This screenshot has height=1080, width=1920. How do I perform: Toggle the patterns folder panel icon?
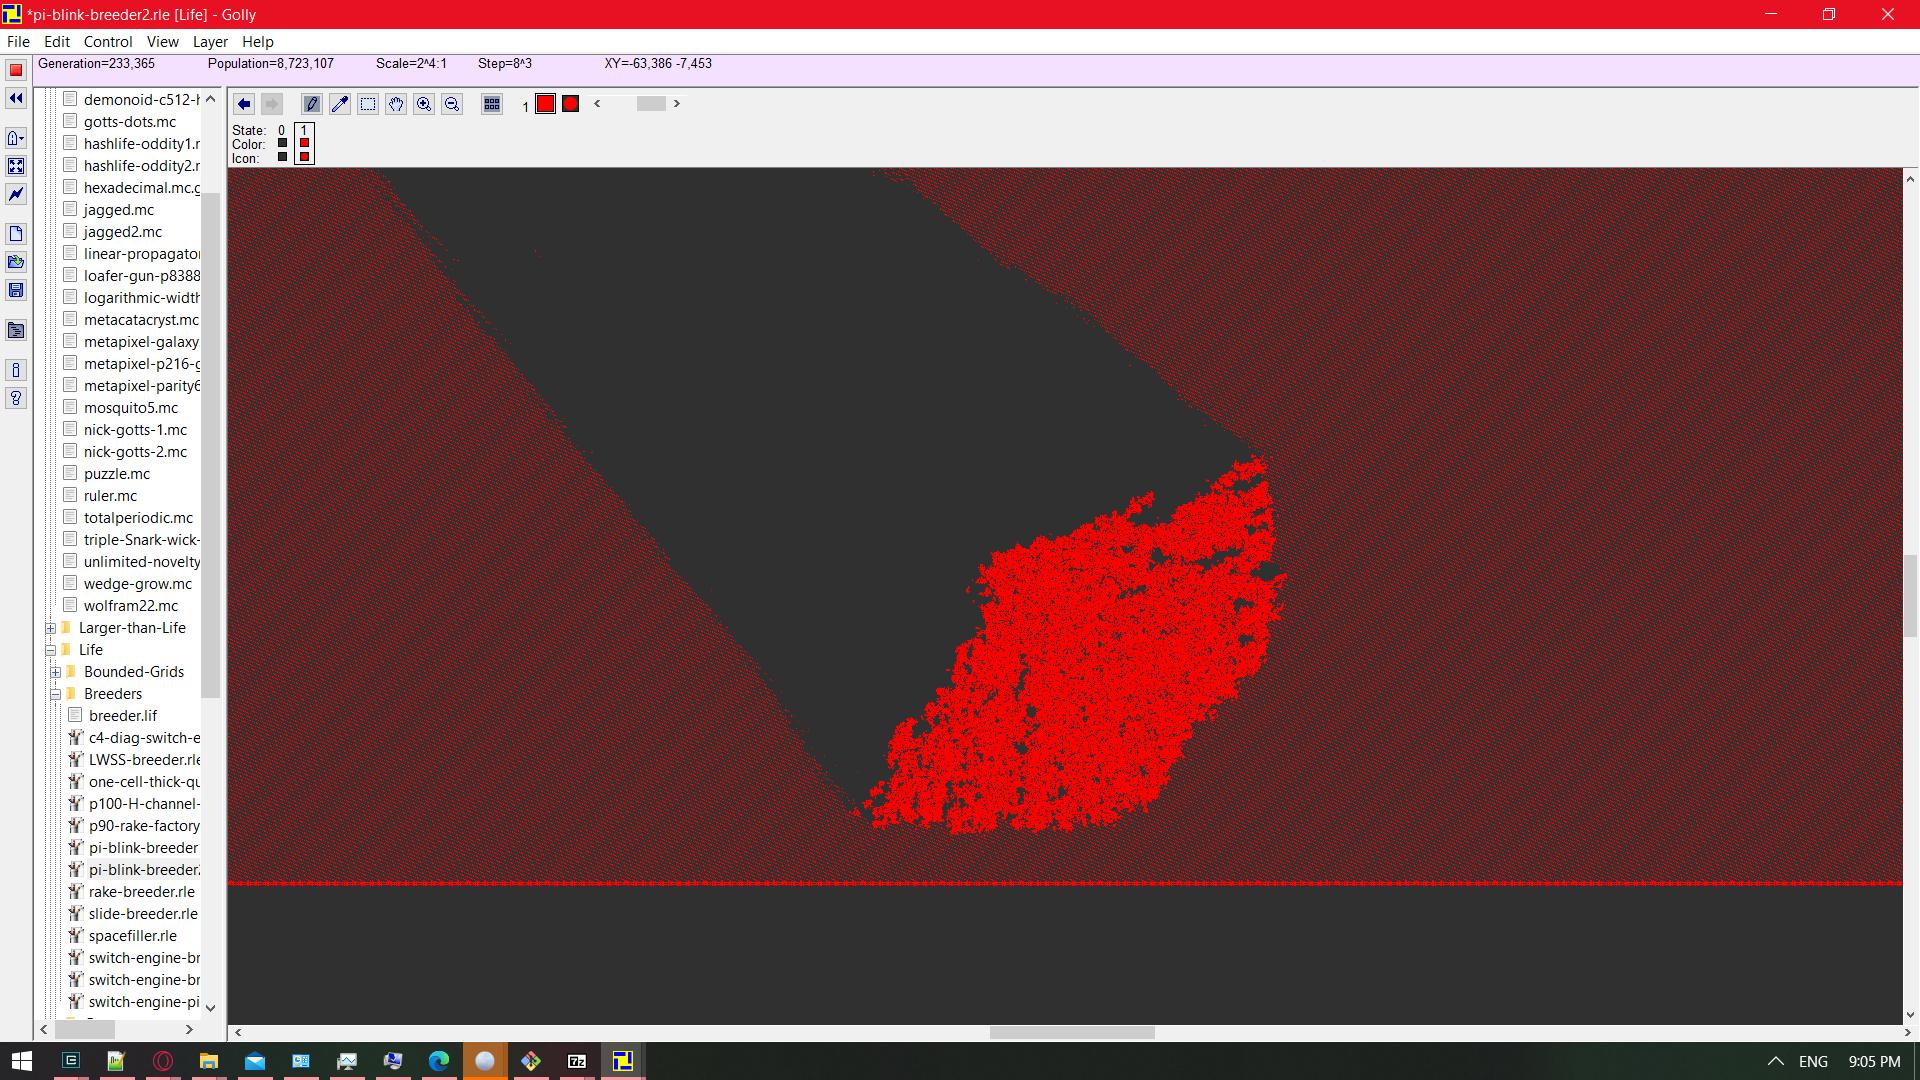[16, 330]
